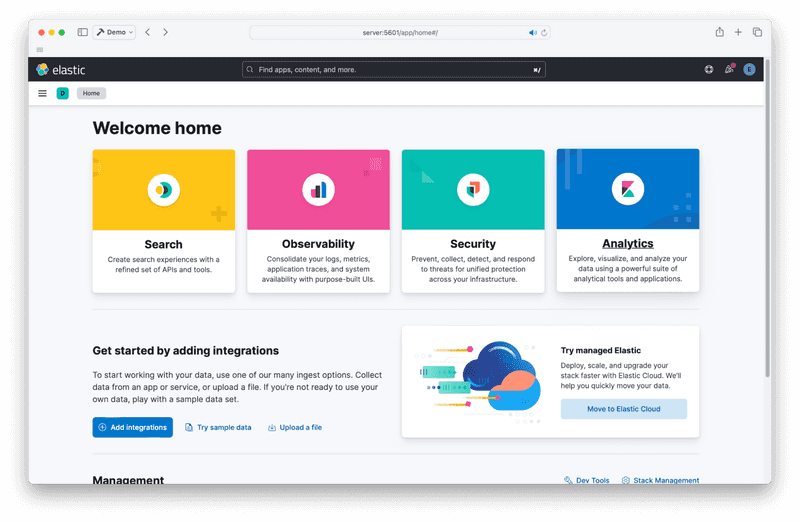The width and height of the screenshot is (800, 522).
Task: Click the Upload a file link
Action: point(295,427)
